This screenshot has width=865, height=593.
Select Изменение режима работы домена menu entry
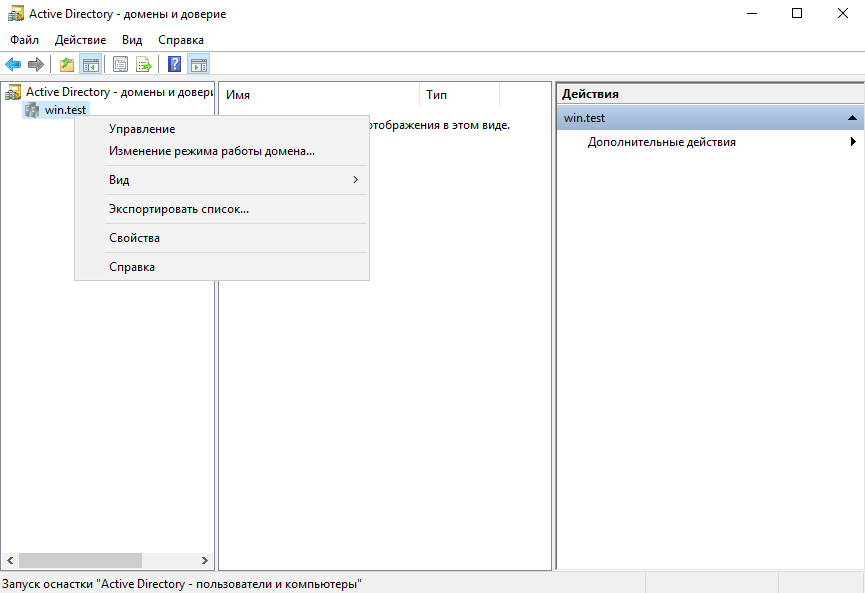211,151
